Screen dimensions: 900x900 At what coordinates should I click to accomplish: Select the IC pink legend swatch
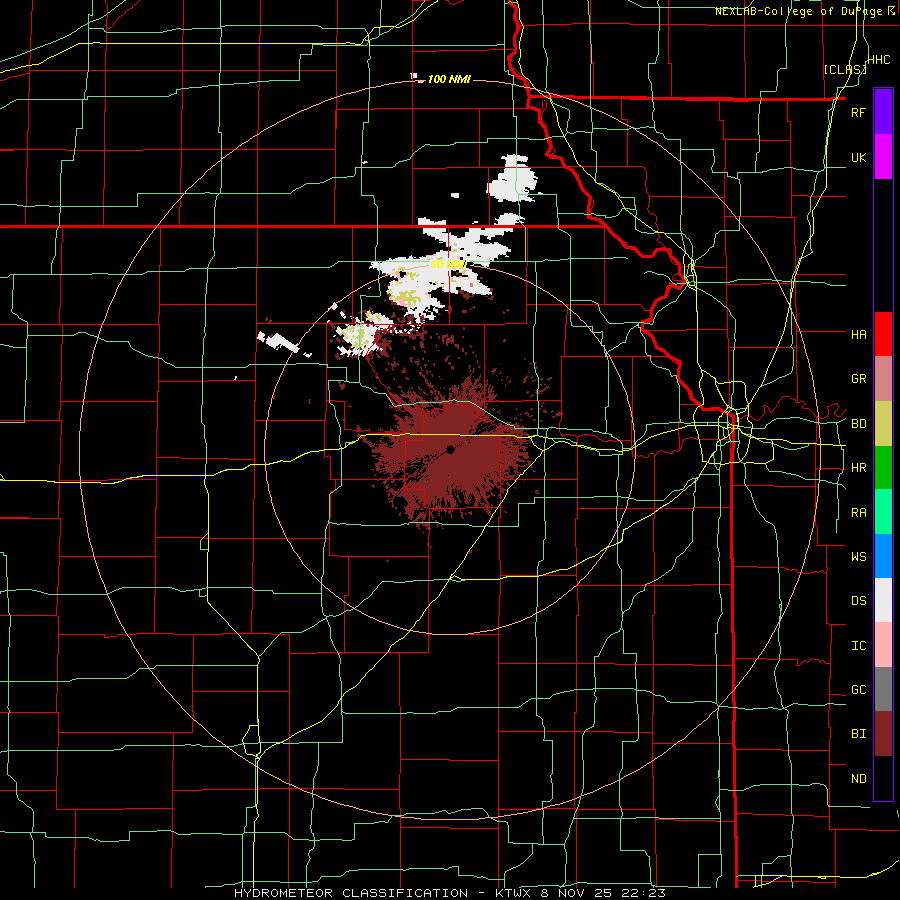coord(883,645)
